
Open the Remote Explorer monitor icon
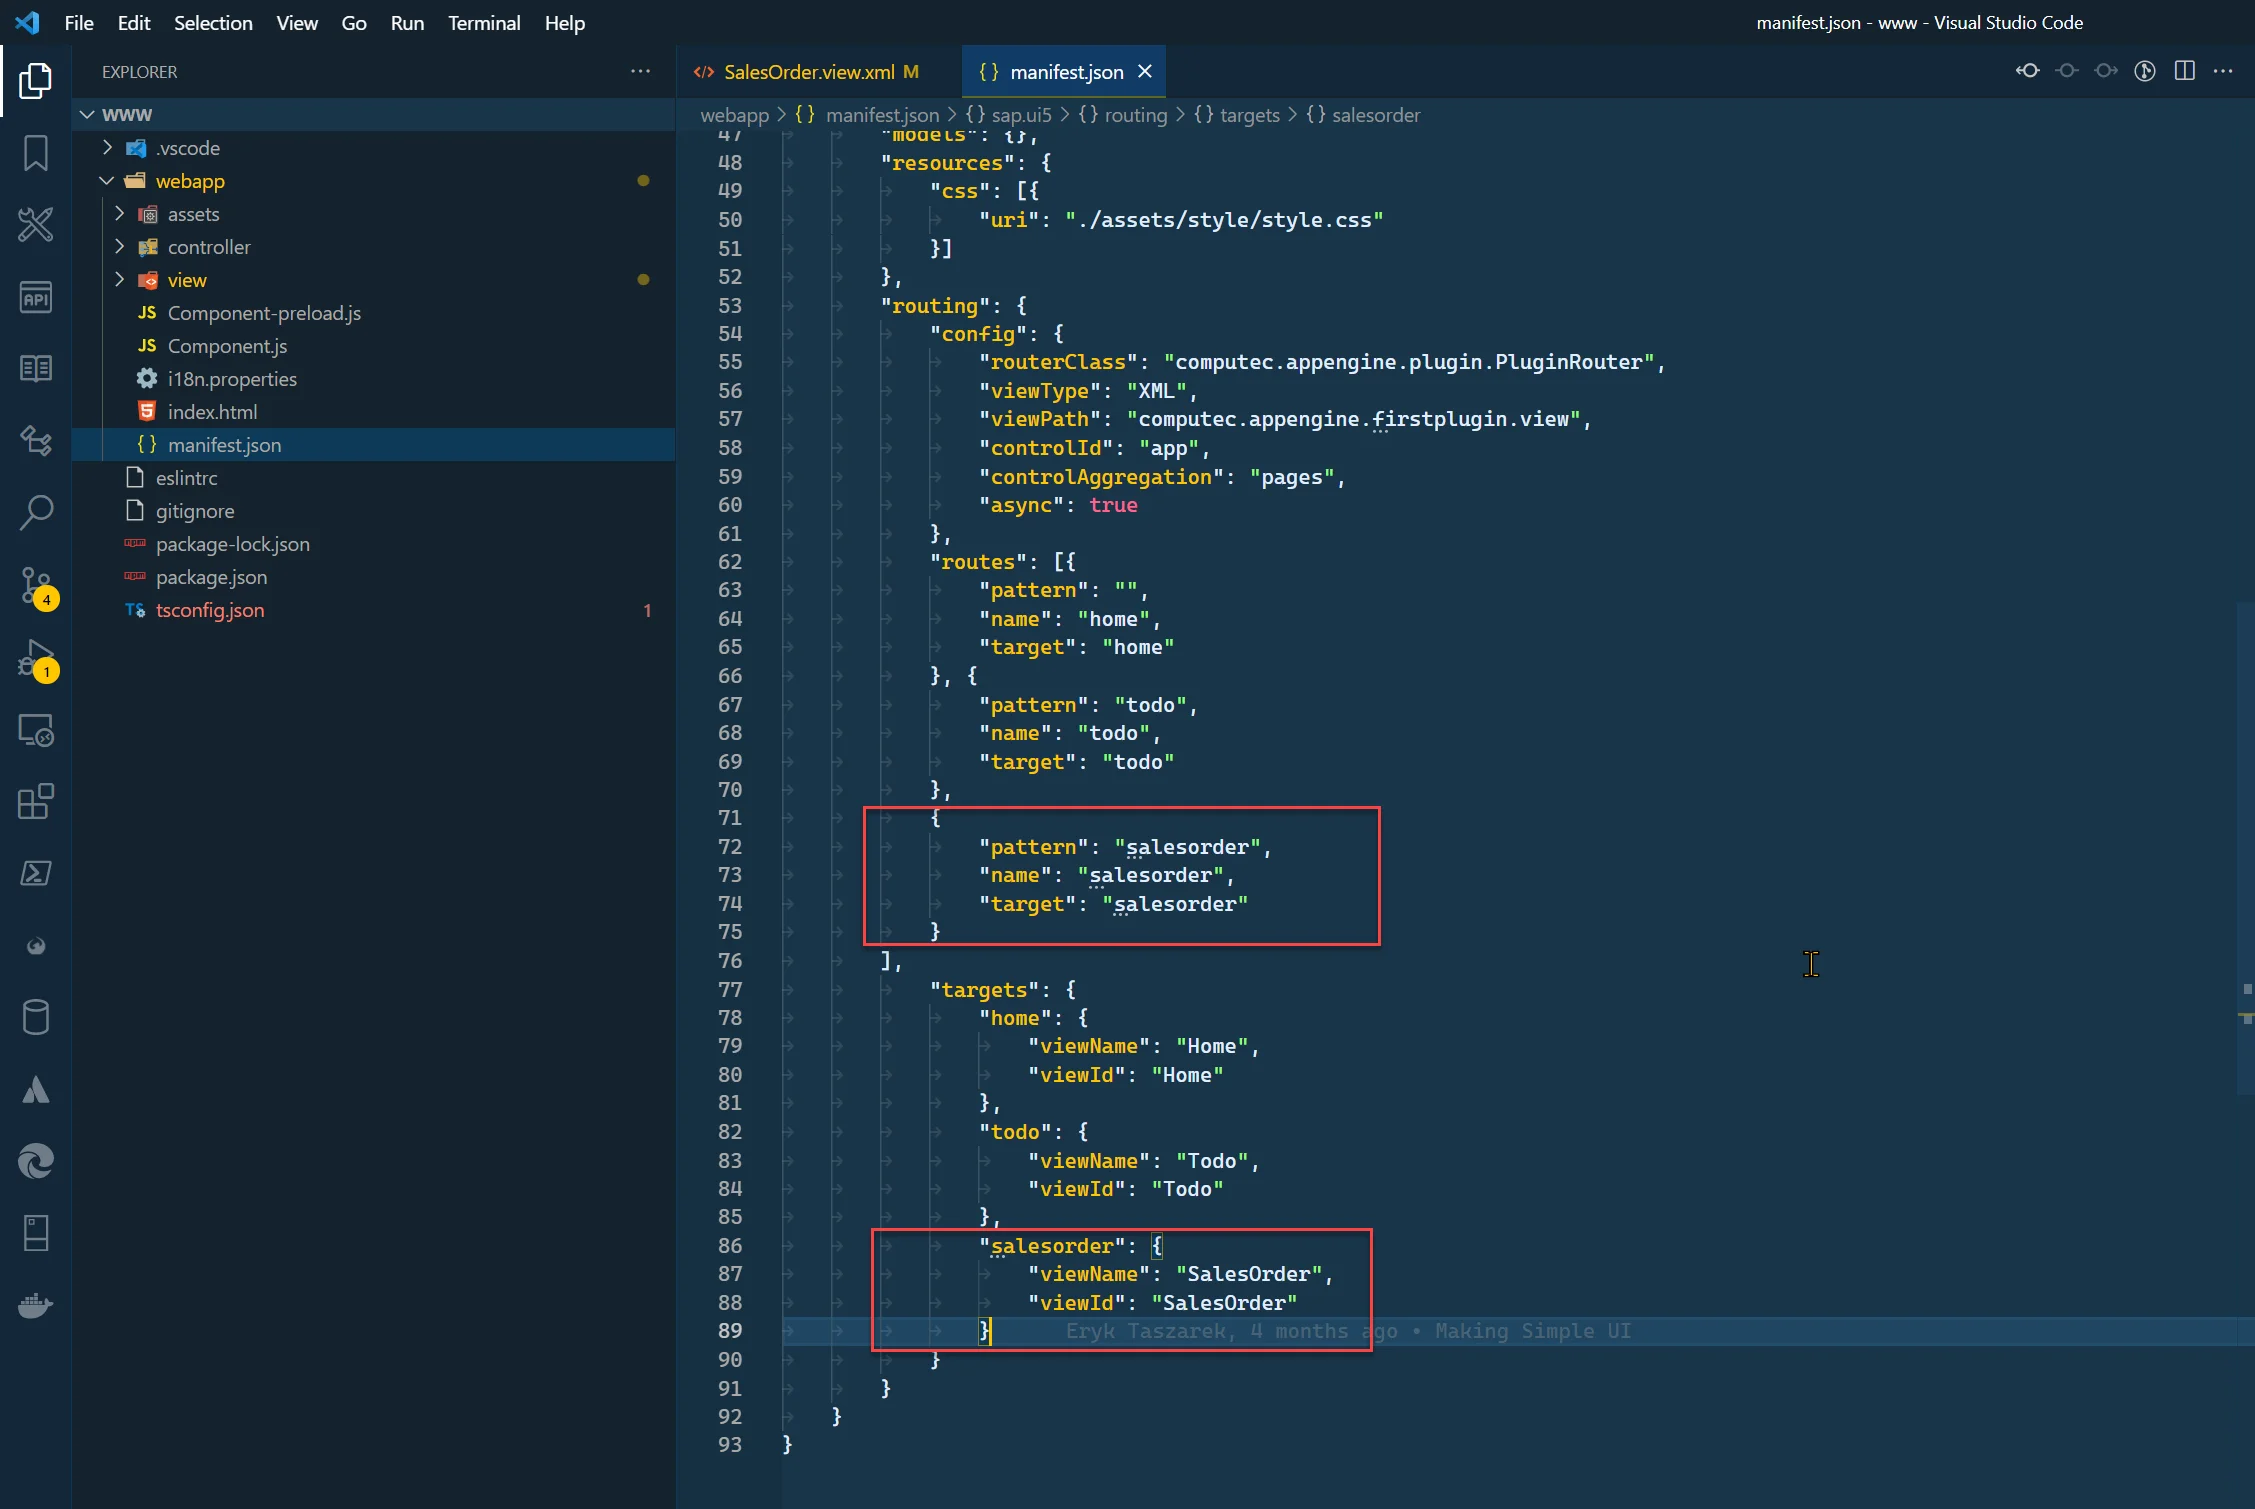(36, 730)
